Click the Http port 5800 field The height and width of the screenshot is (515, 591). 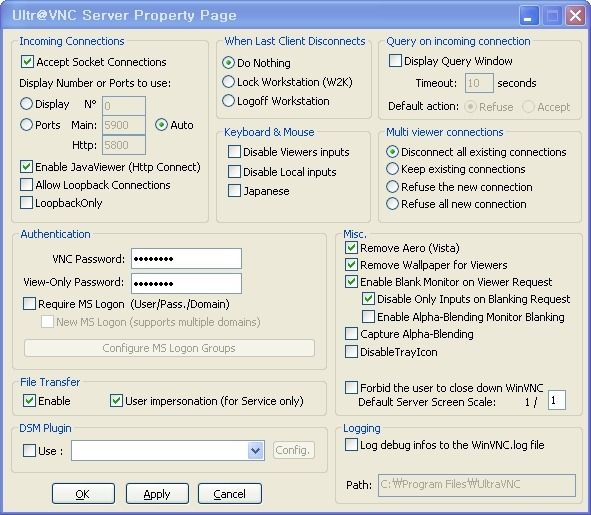click(x=124, y=145)
